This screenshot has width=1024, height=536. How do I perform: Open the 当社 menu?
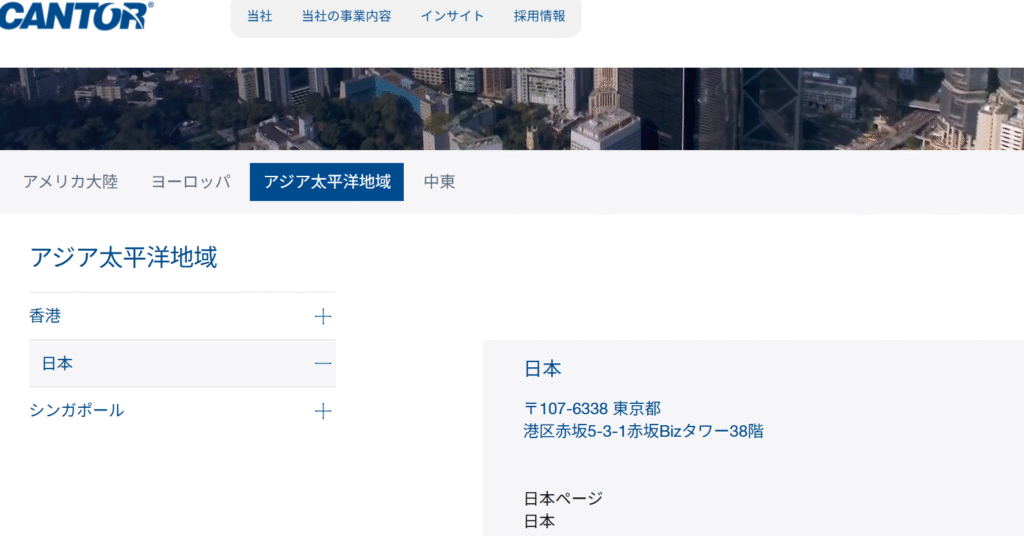[x=259, y=16]
